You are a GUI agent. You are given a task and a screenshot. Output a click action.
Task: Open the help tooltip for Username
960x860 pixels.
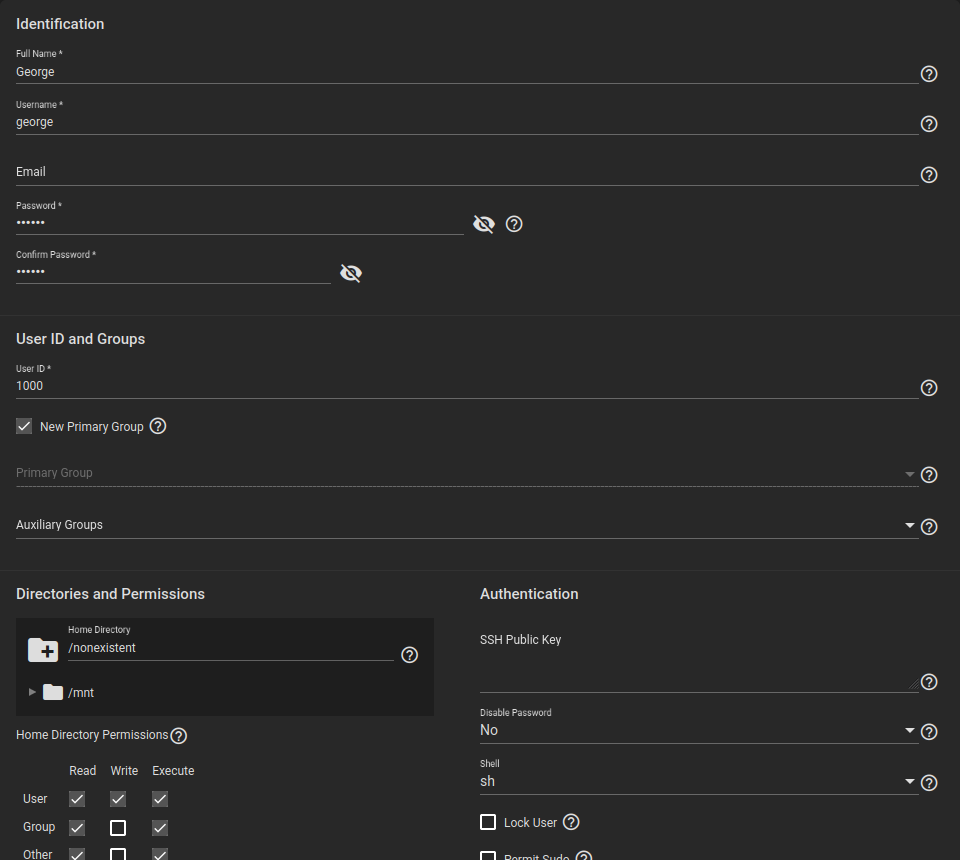[928, 124]
